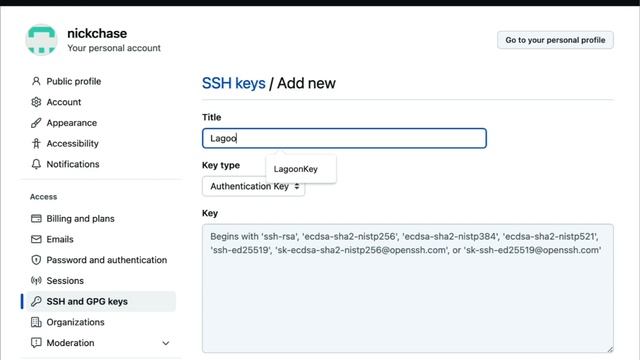Viewport: 640px width, 360px height.
Task: Click the Emails envelope icon
Action: (36, 239)
